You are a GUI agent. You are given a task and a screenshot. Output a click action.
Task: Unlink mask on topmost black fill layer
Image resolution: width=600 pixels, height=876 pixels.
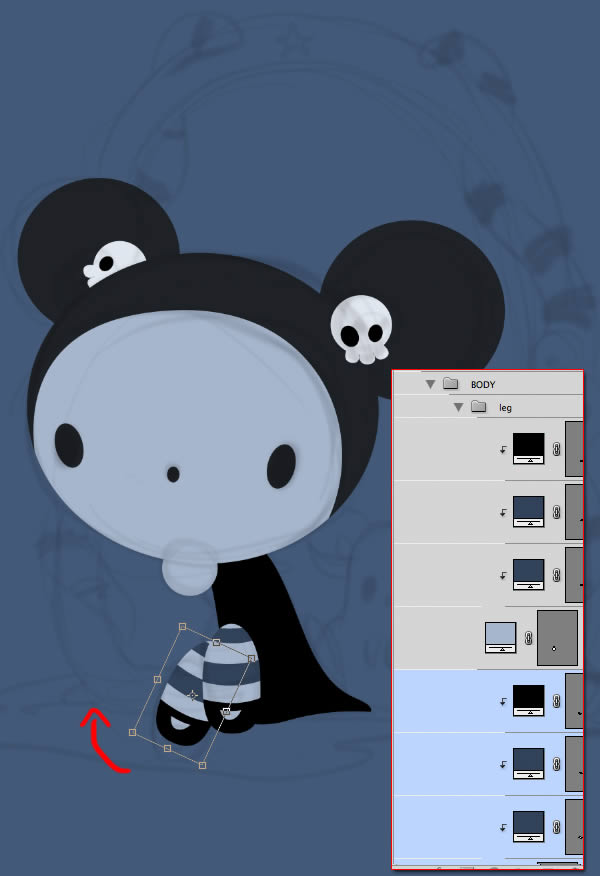point(556,449)
